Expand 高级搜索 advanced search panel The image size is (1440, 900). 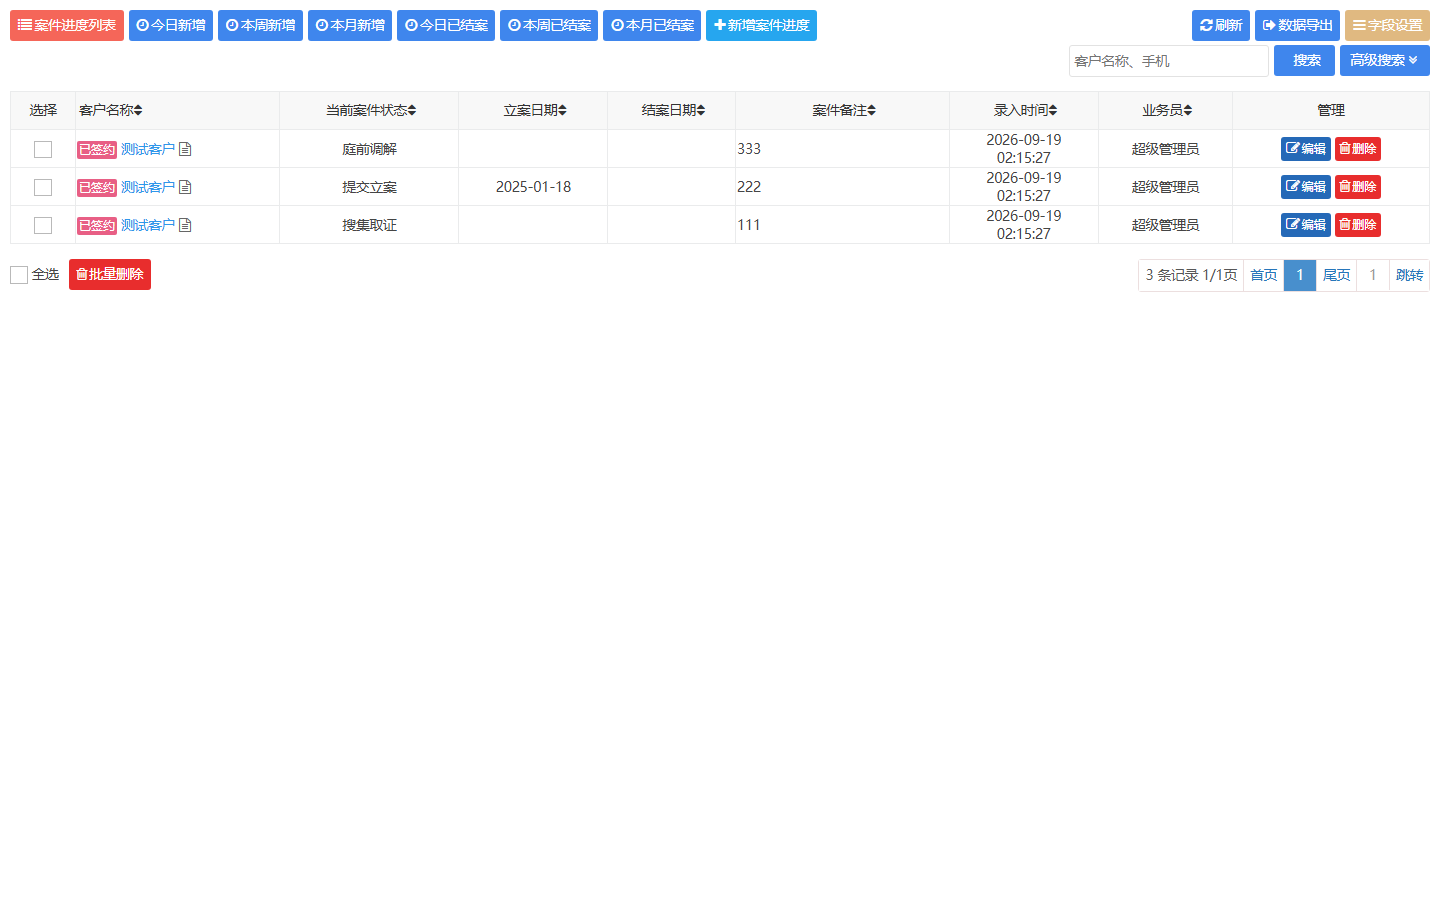(x=1384, y=60)
